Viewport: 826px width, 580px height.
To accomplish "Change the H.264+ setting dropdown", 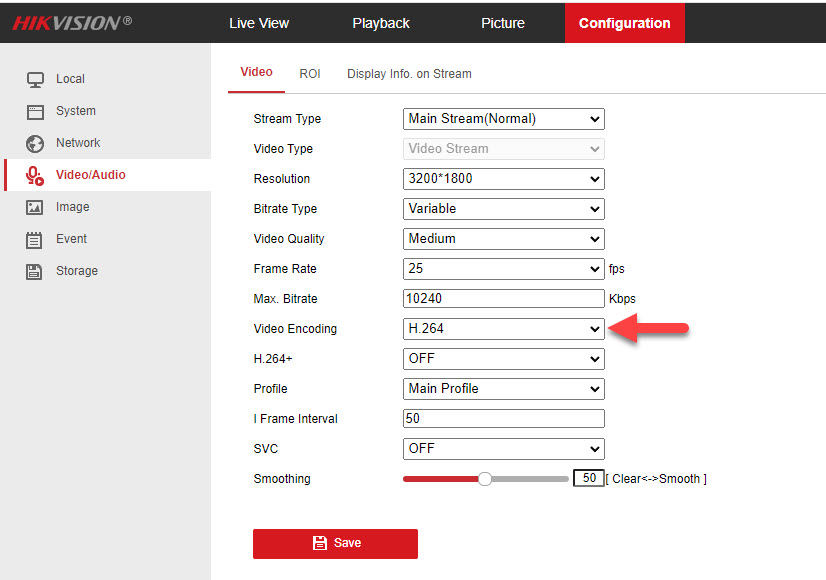I will tap(504, 359).
